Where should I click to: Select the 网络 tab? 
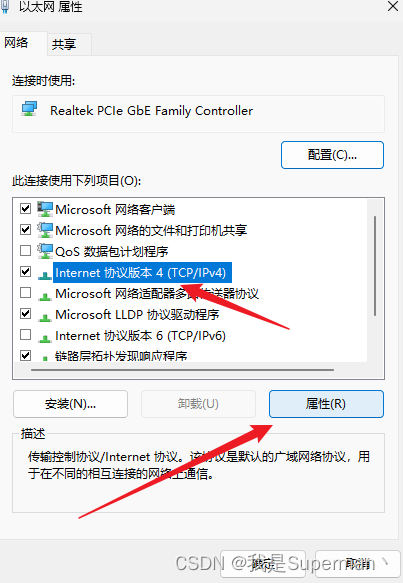tap(16, 43)
